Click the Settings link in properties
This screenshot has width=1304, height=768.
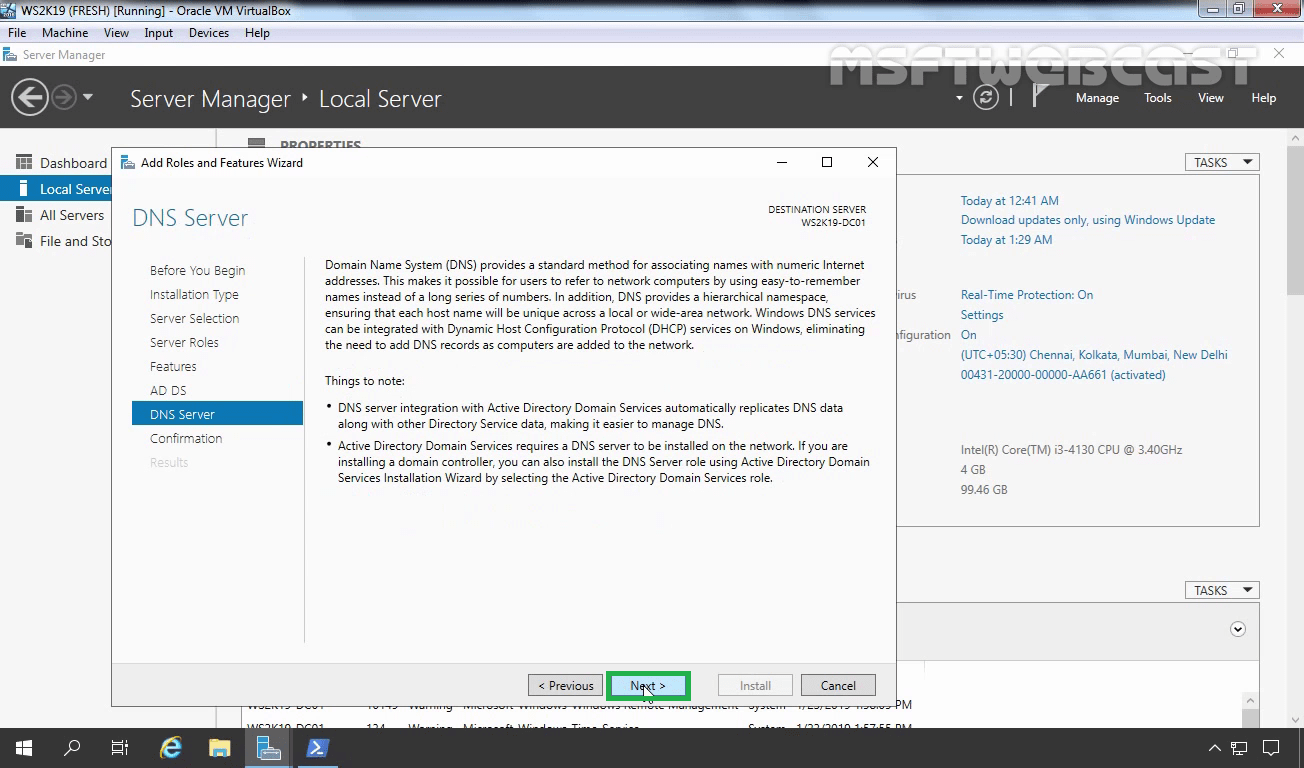coord(982,315)
